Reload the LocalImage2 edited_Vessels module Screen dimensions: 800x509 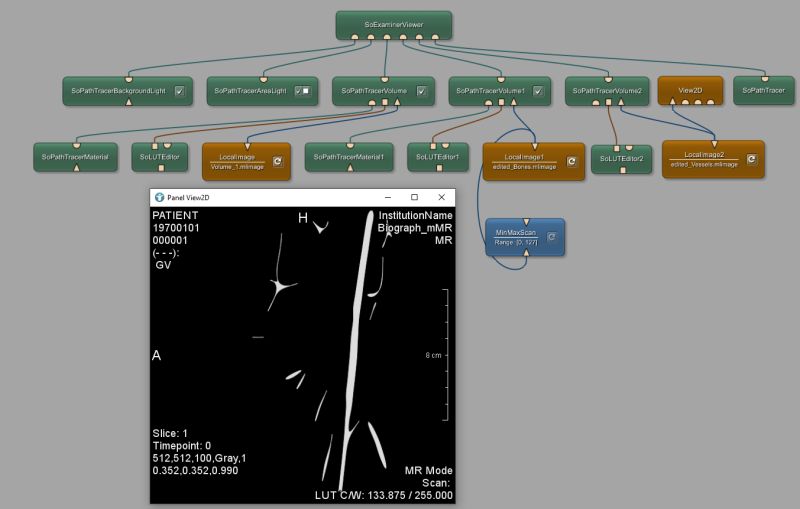click(751, 159)
